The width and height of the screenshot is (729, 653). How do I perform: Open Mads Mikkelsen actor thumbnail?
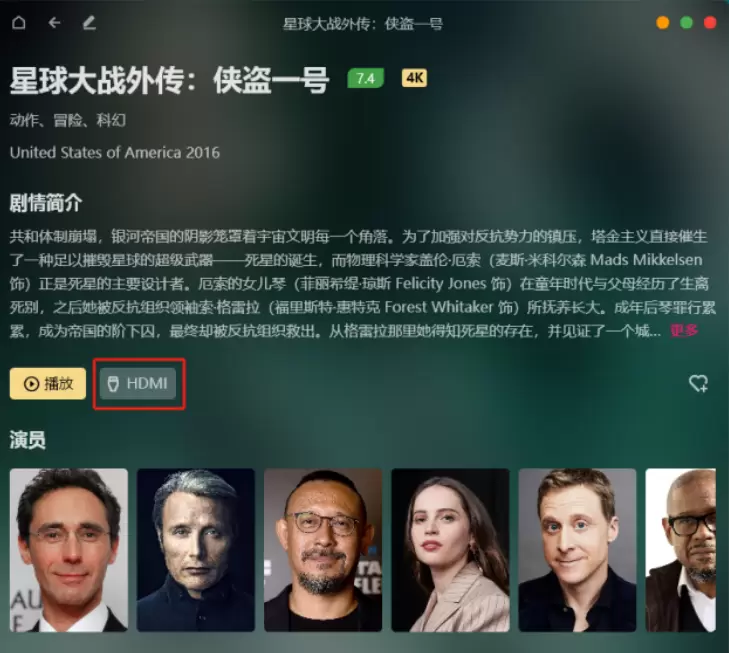point(196,550)
